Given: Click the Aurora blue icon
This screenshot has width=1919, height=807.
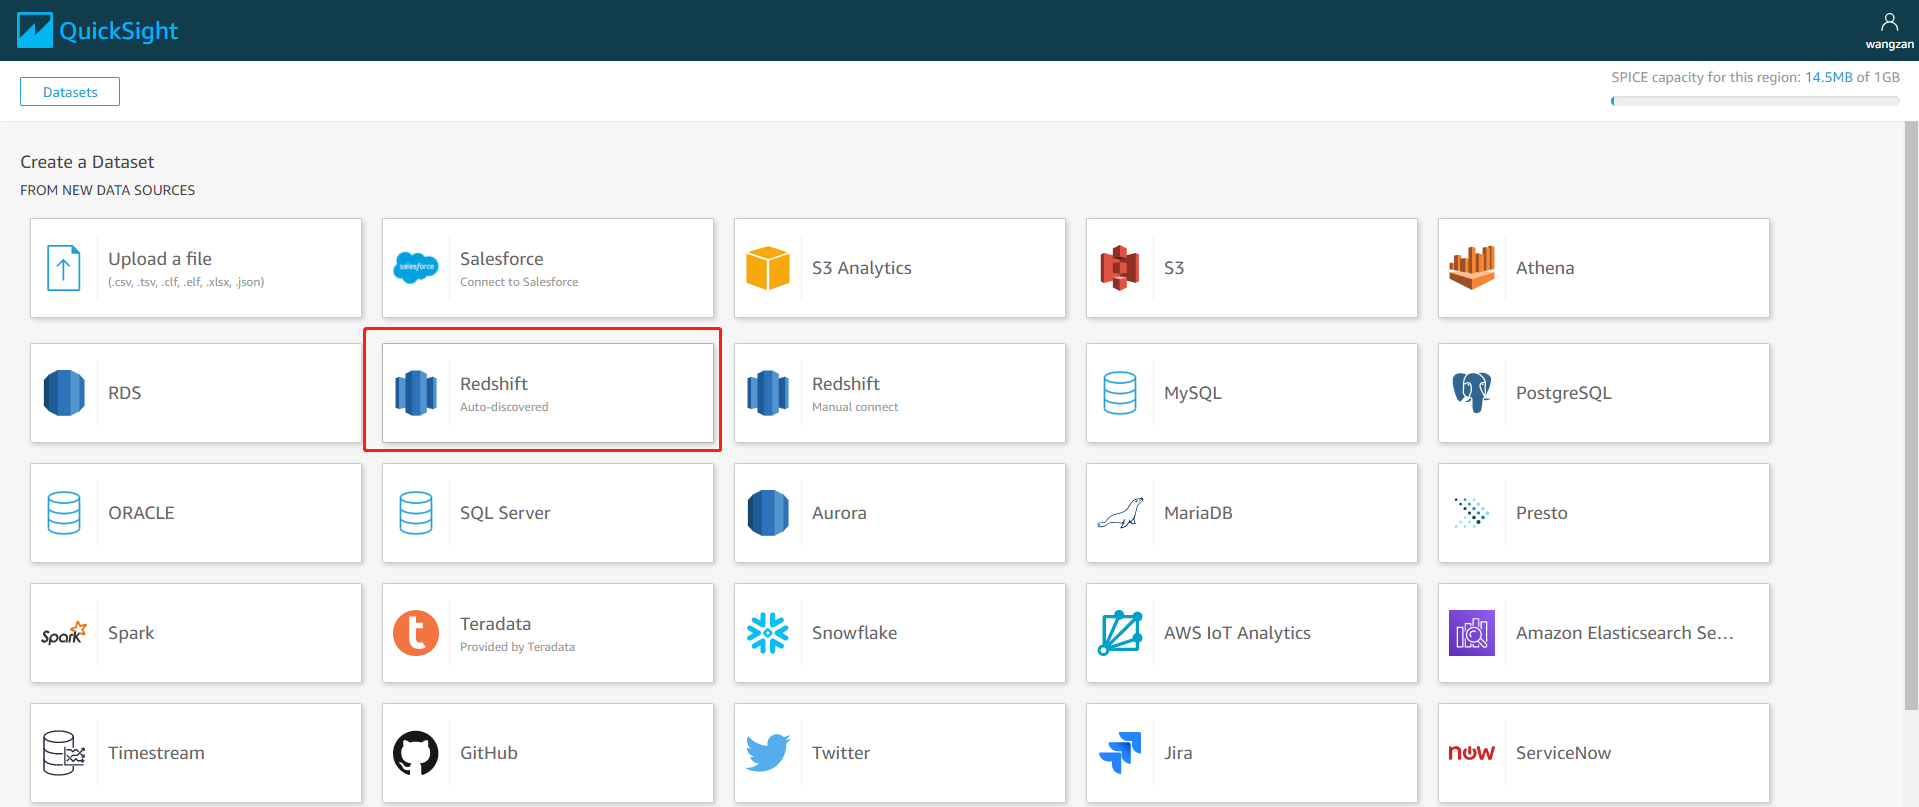Looking at the screenshot, I should [x=768, y=513].
